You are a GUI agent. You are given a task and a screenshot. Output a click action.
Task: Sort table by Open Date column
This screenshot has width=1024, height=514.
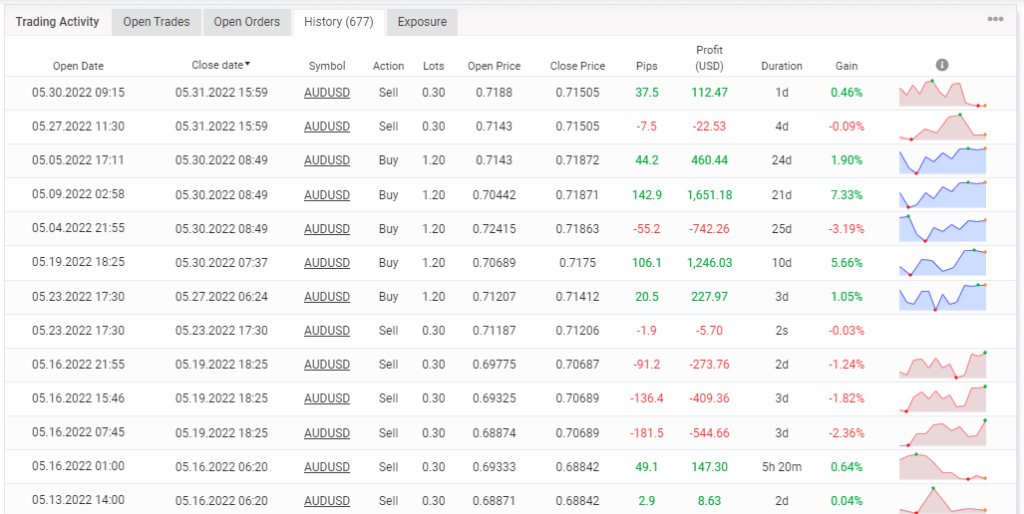click(78, 66)
